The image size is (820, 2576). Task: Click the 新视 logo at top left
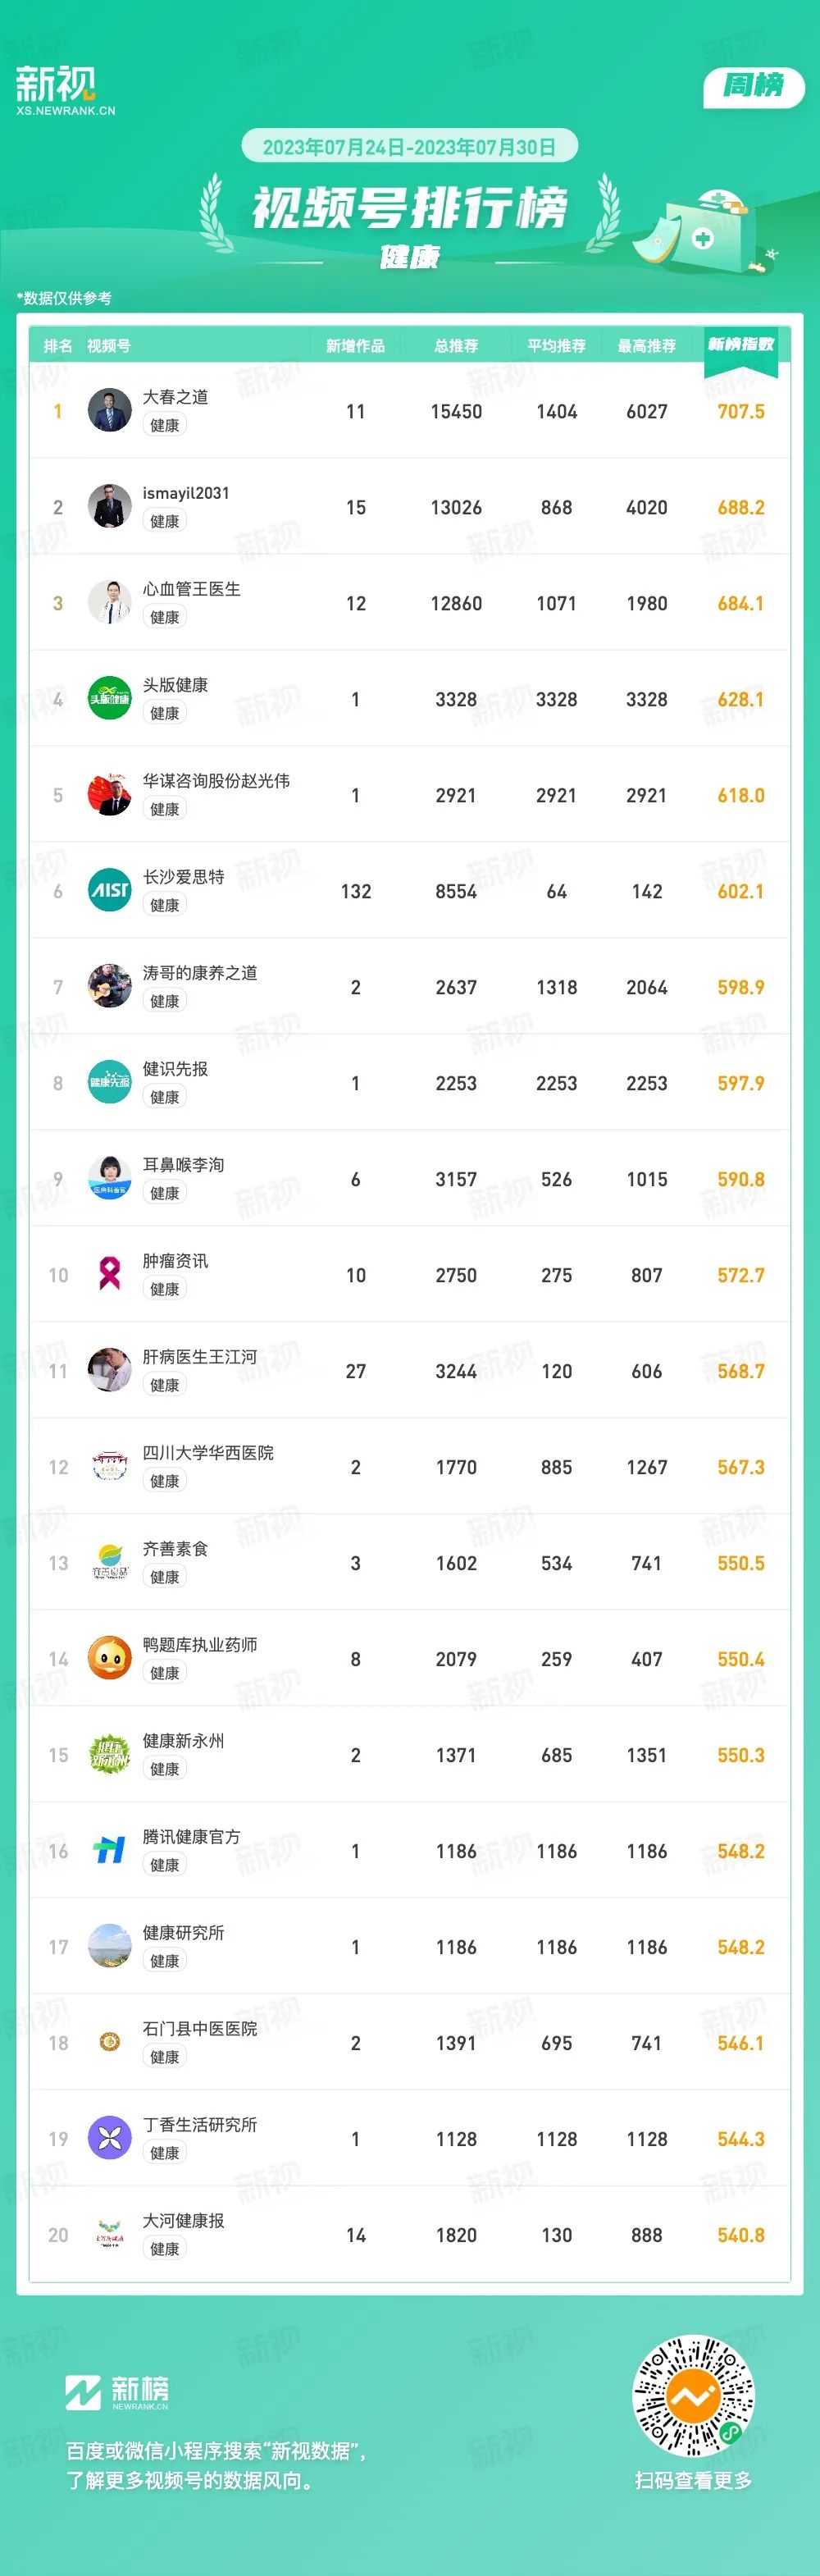click(x=65, y=90)
